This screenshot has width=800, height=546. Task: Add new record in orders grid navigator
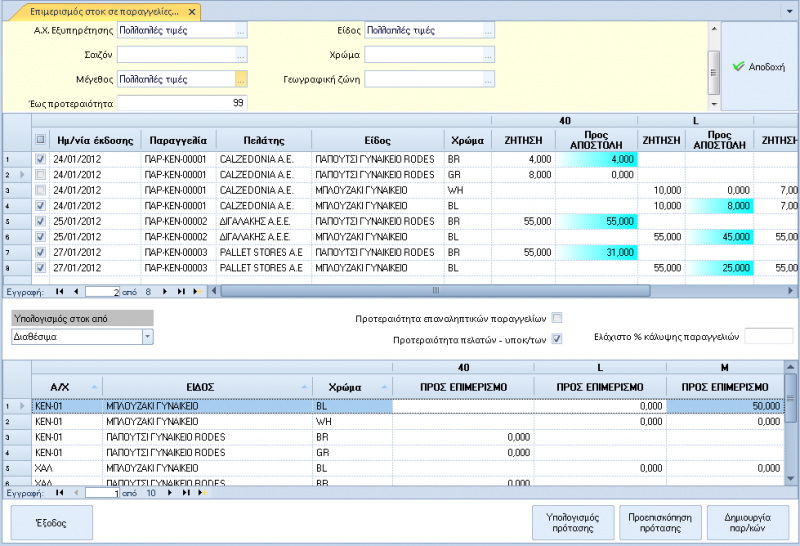coord(197,291)
